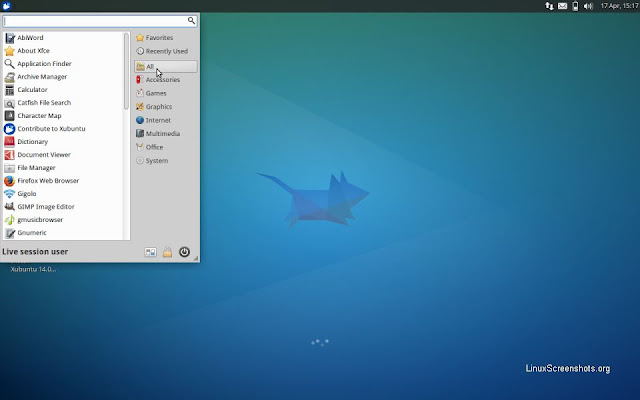Open the System category
The width and height of the screenshot is (640, 400).
pyautogui.click(x=166, y=160)
